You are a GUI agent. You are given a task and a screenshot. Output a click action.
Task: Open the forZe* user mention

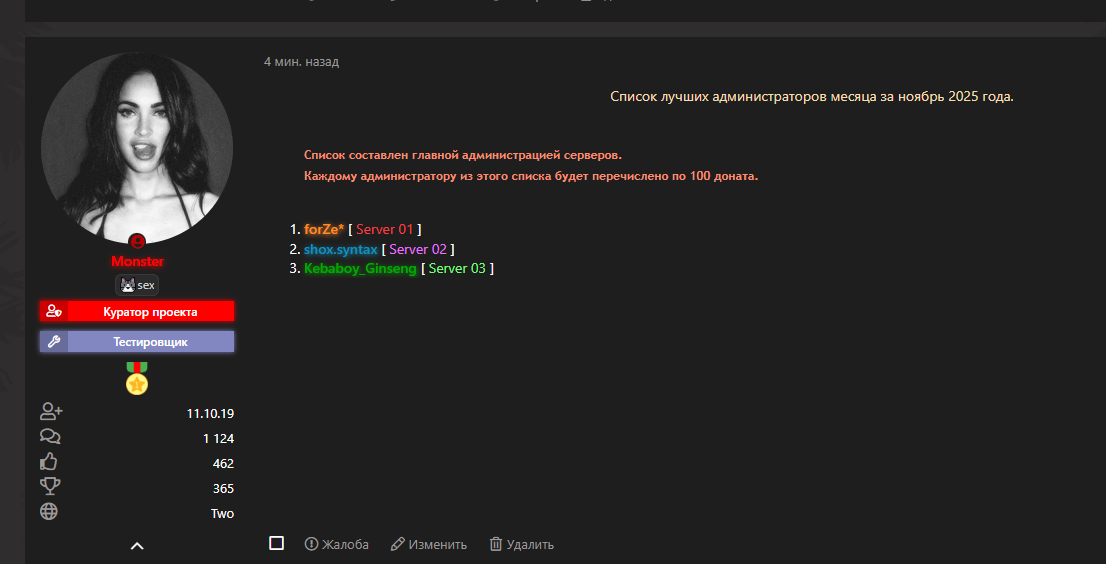323,229
